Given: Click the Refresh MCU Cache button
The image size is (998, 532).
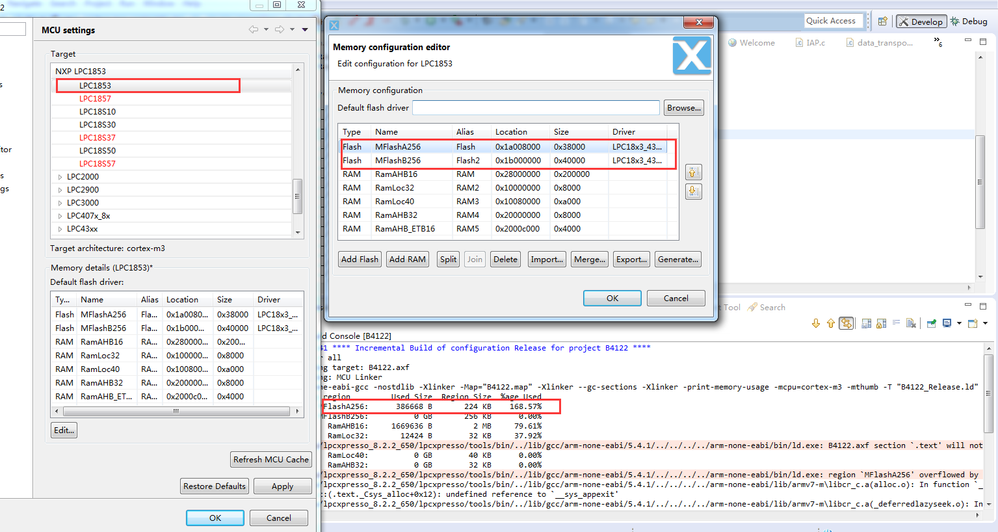Looking at the screenshot, I should (x=271, y=459).
